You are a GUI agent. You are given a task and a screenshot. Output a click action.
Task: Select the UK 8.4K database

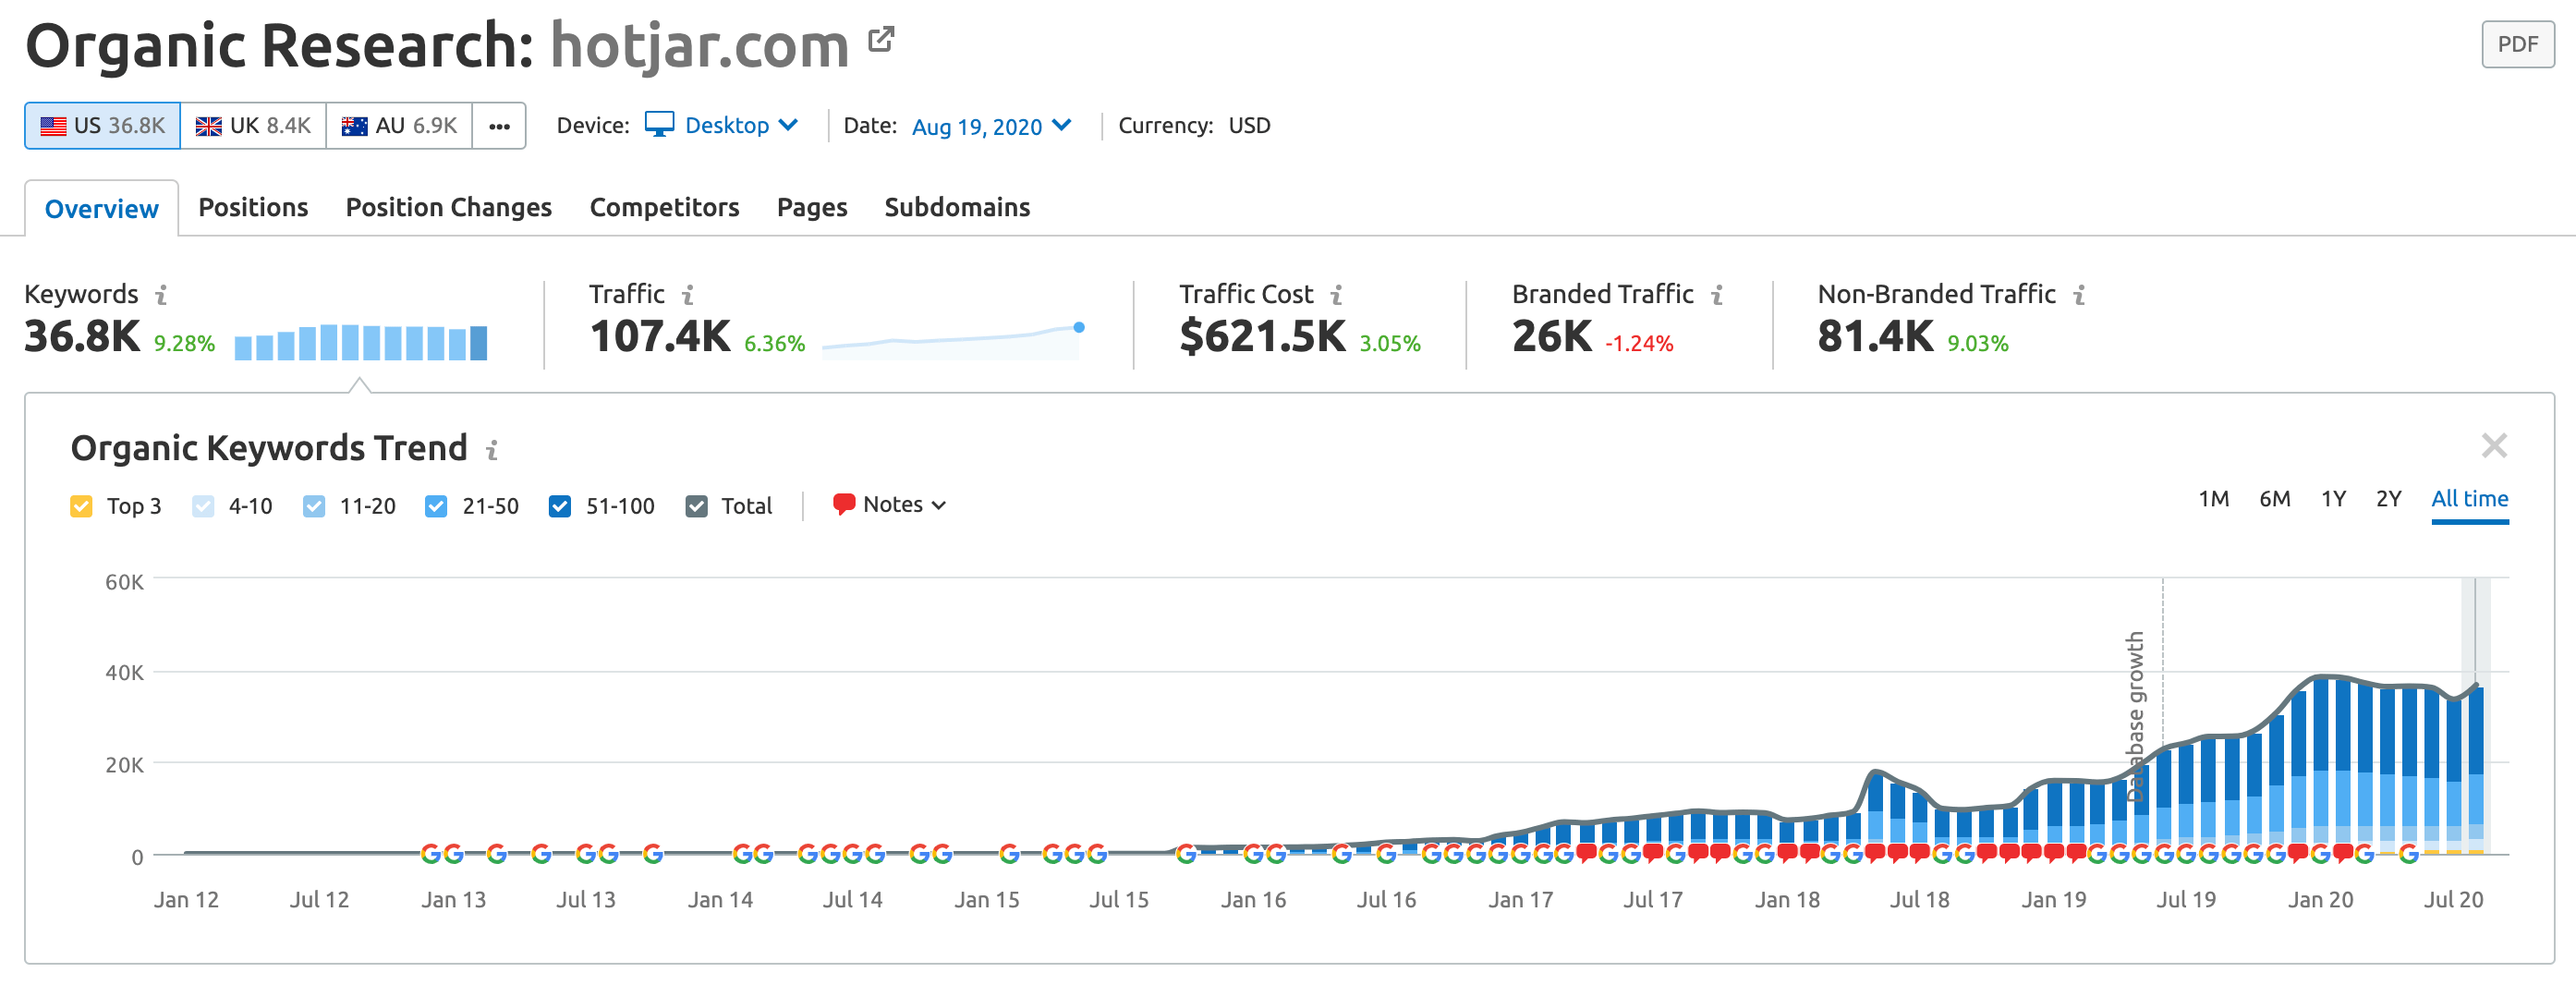pos(253,126)
